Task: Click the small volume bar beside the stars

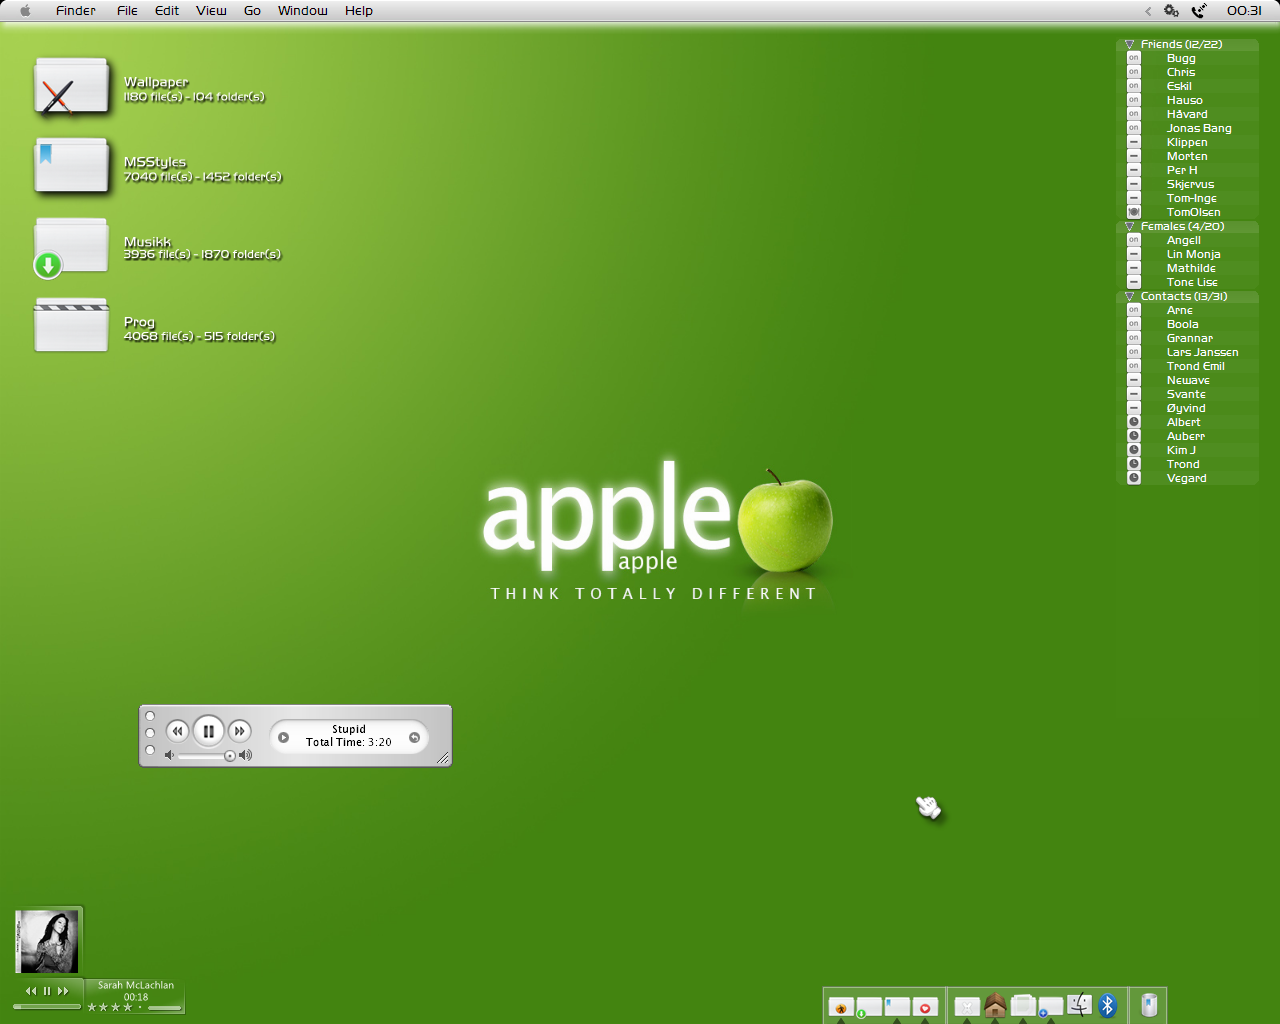Action: click(x=164, y=1008)
